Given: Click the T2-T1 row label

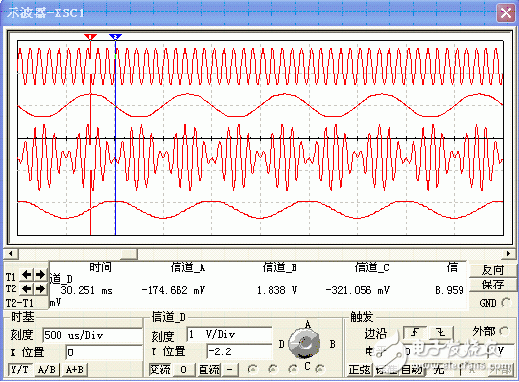Looking at the screenshot, I should pos(20,303).
